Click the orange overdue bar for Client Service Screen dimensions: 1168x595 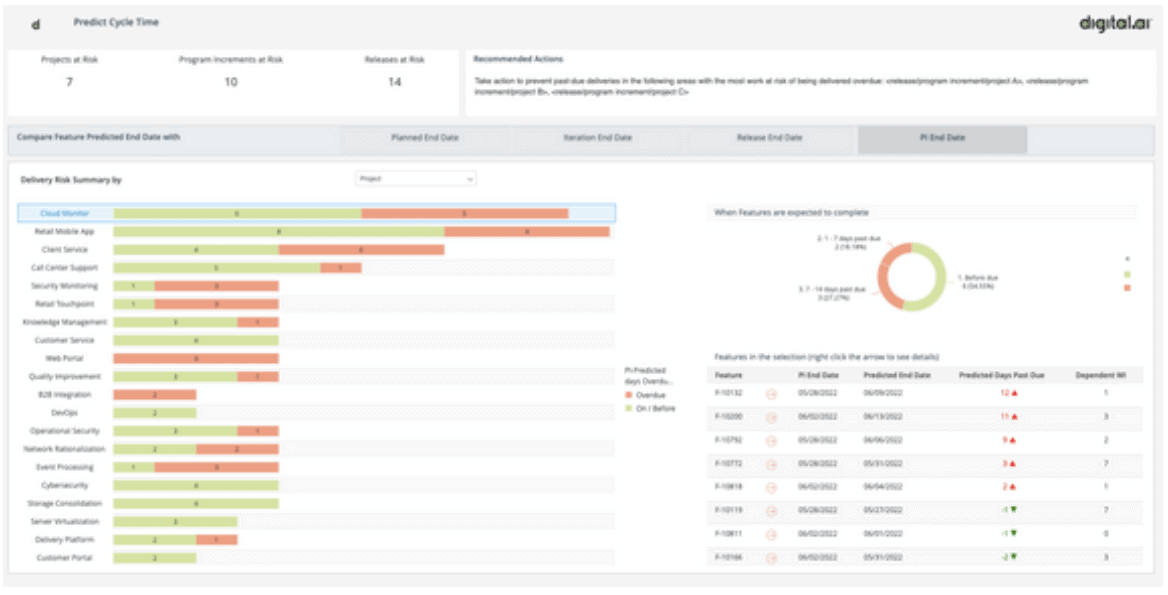(361, 249)
